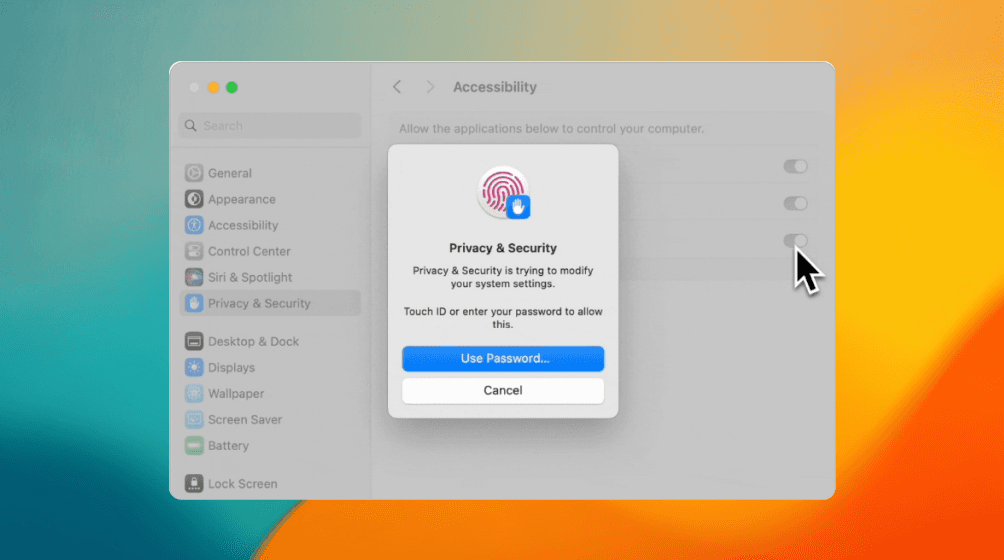Image resolution: width=1004 pixels, height=560 pixels.
Task: Open Screen Saver settings
Action: coord(270,420)
